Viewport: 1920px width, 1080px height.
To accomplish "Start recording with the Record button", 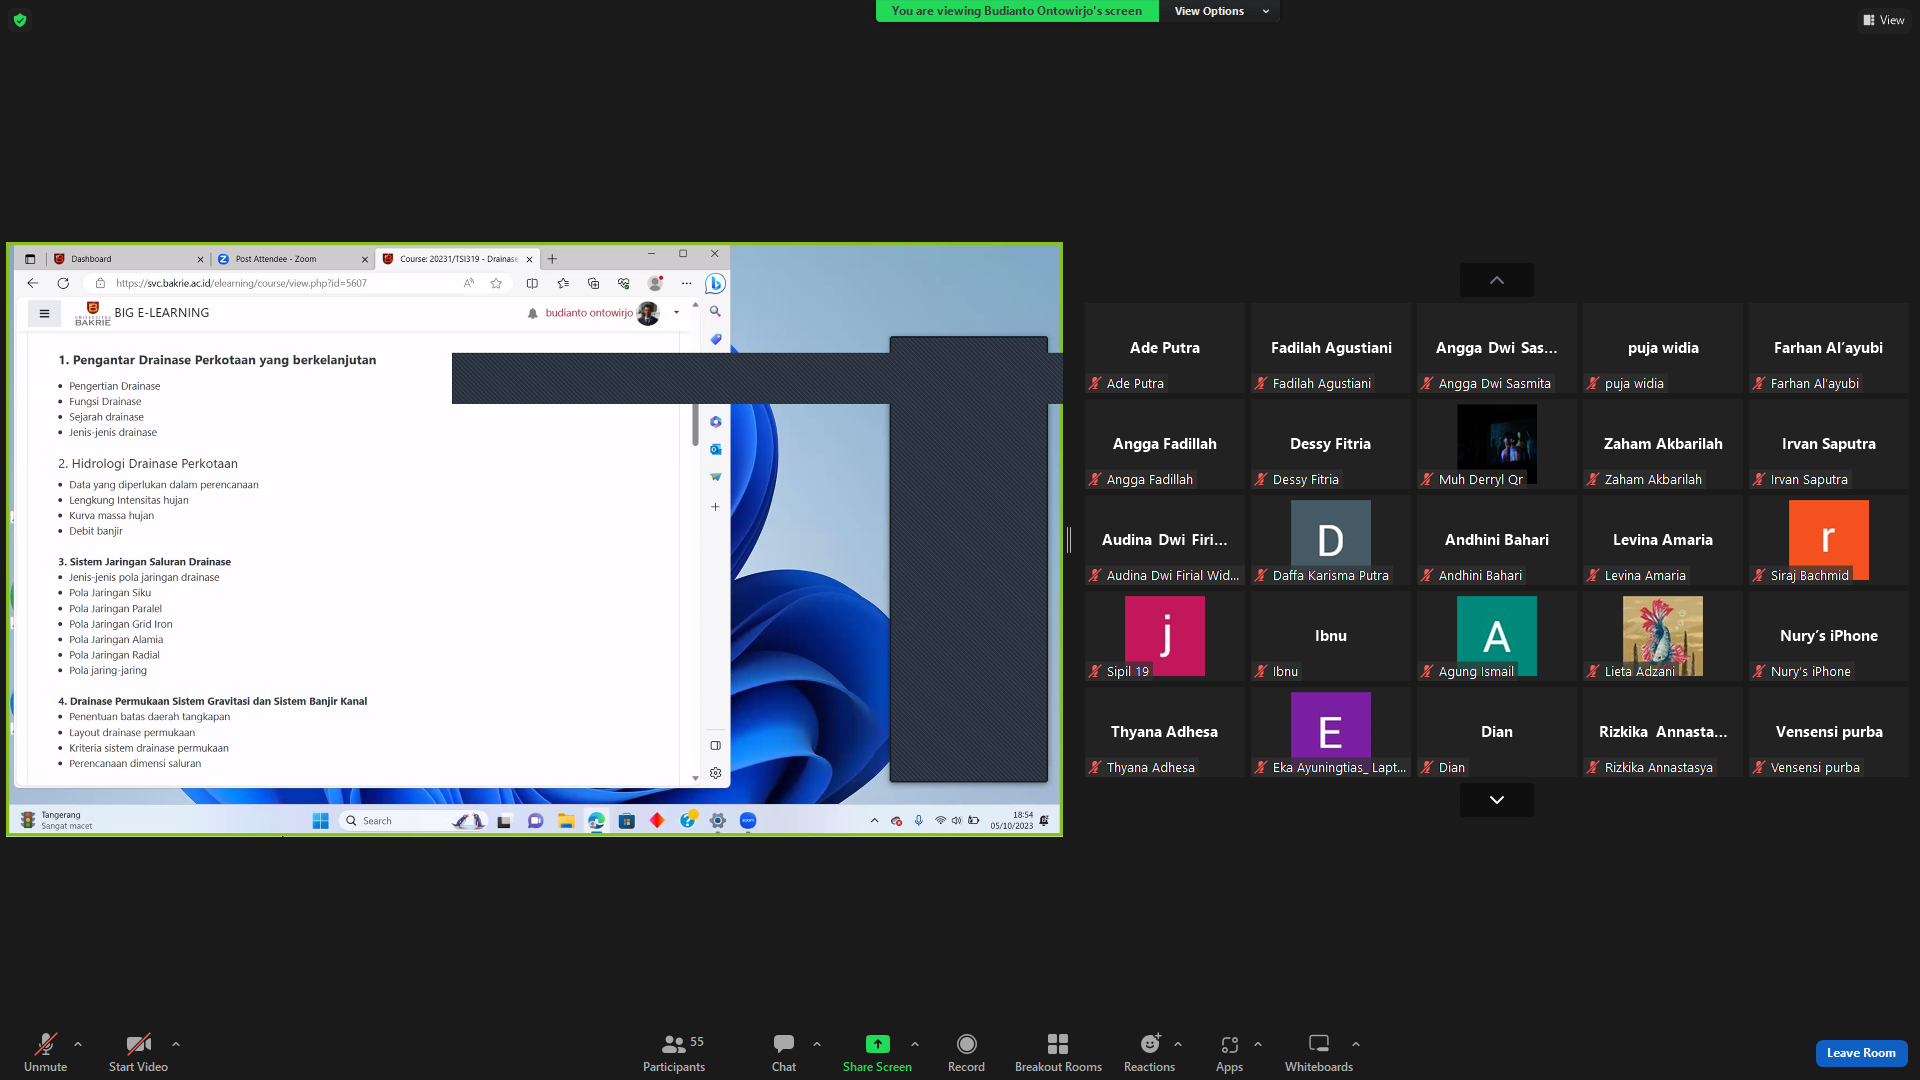I will pyautogui.click(x=966, y=1052).
